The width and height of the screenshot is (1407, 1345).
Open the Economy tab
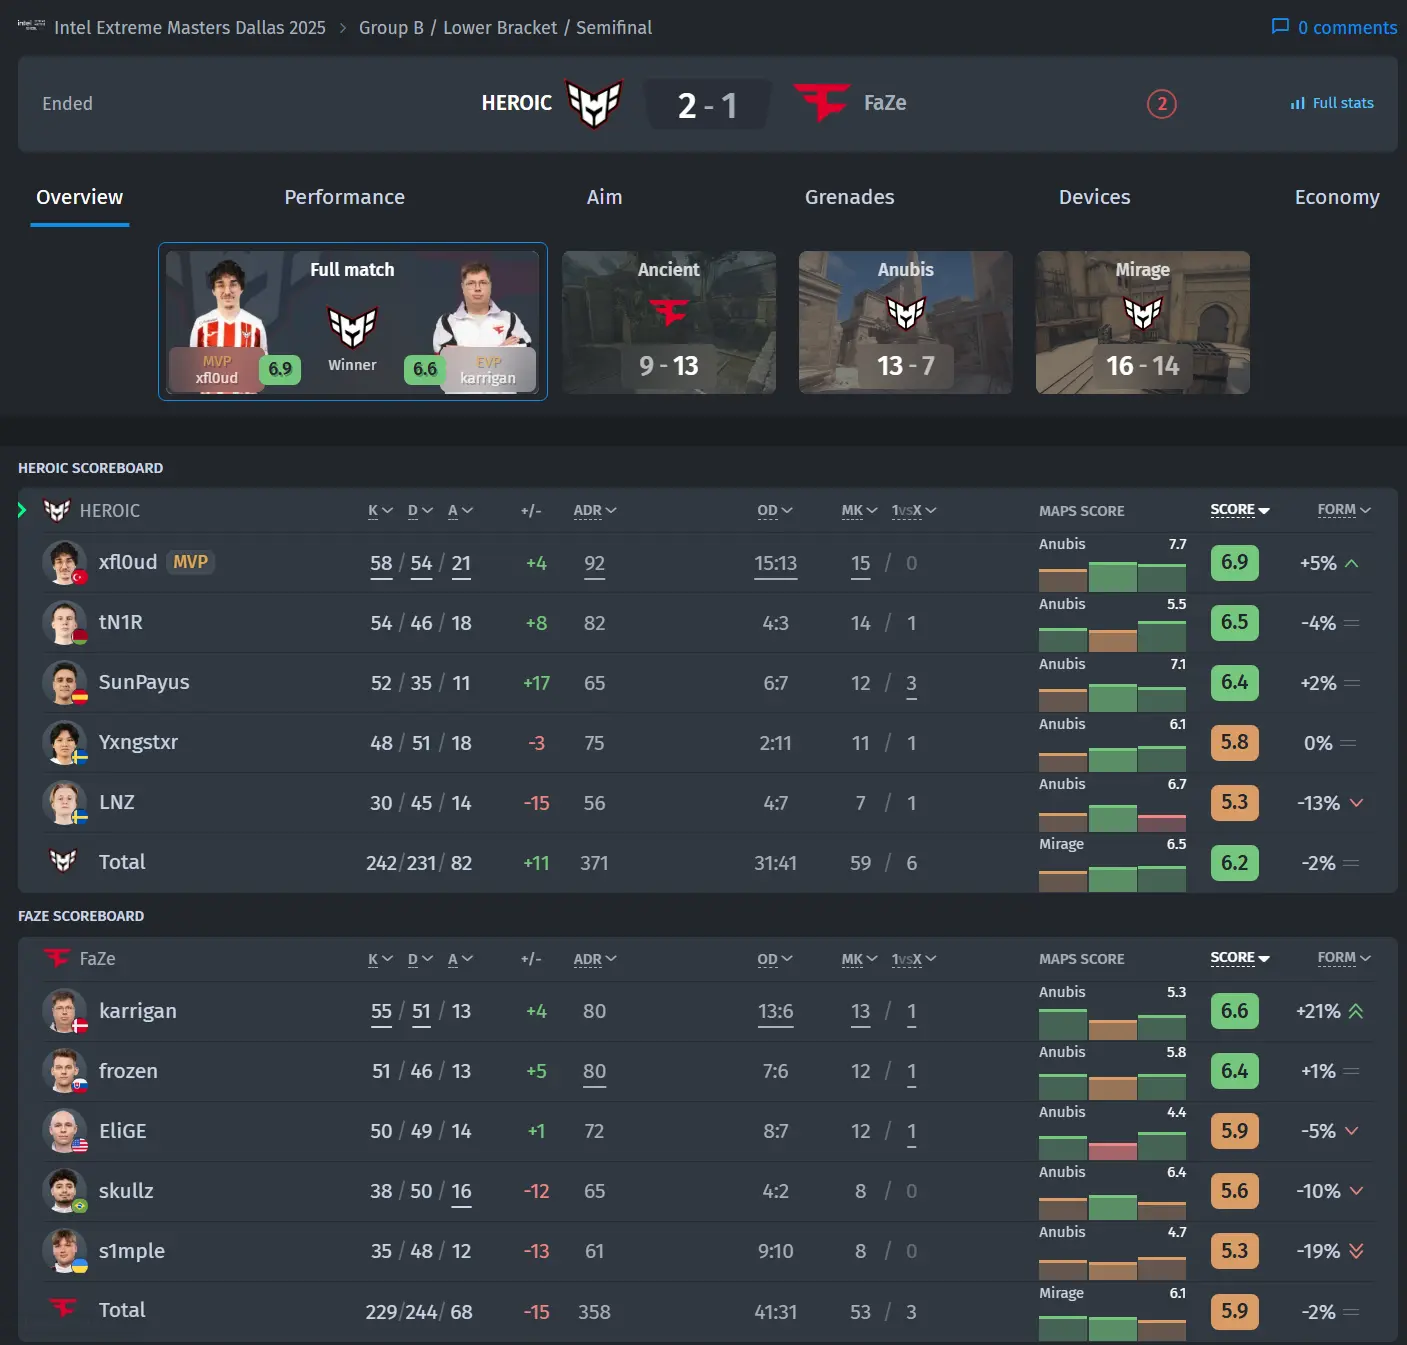point(1337,197)
